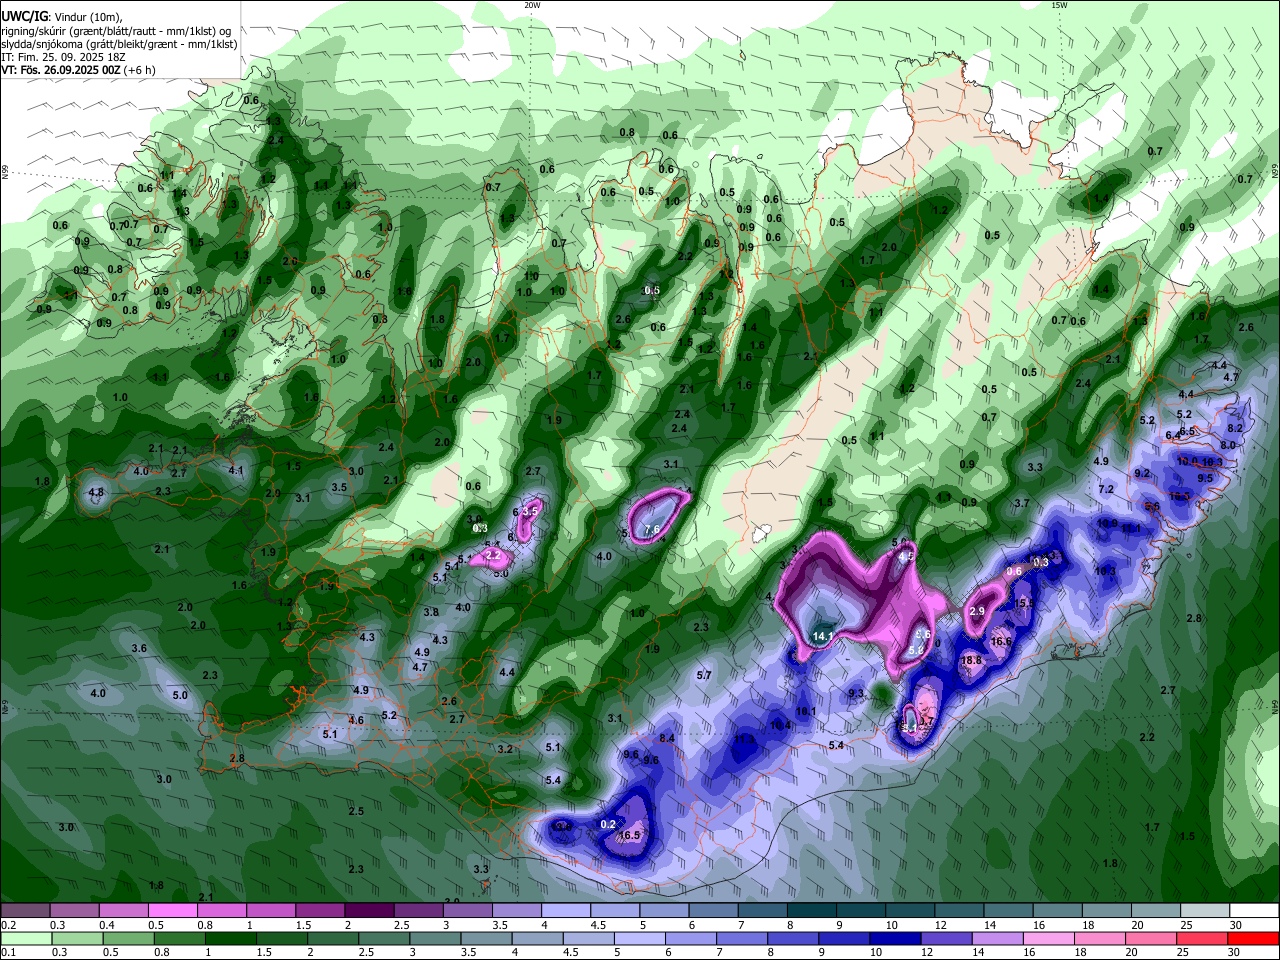The width and height of the screenshot is (1280, 960).
Task: Click the 'IT: Fim. 25. 09. 2025 18Z' initial time line
Action: (63, 57)
